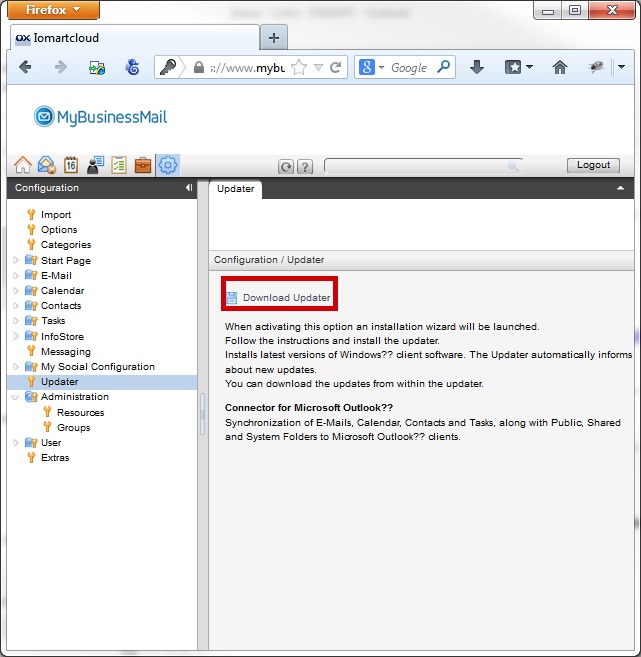This screenshot has width=641, height=657.
Task: Open the InfoStore briefcase icon
Action: tap(143, 165)
